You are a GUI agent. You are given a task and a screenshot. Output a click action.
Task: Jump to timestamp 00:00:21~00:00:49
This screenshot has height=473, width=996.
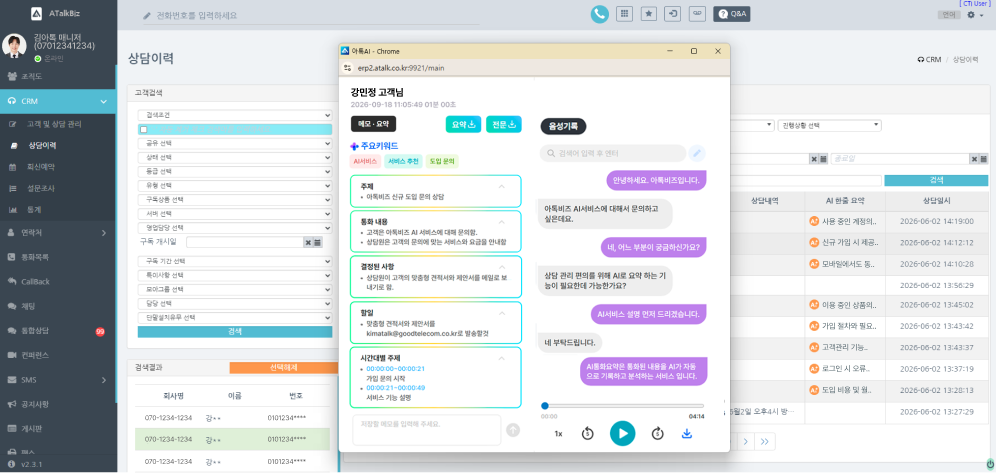pyautogui.click(x=395, y=387)
